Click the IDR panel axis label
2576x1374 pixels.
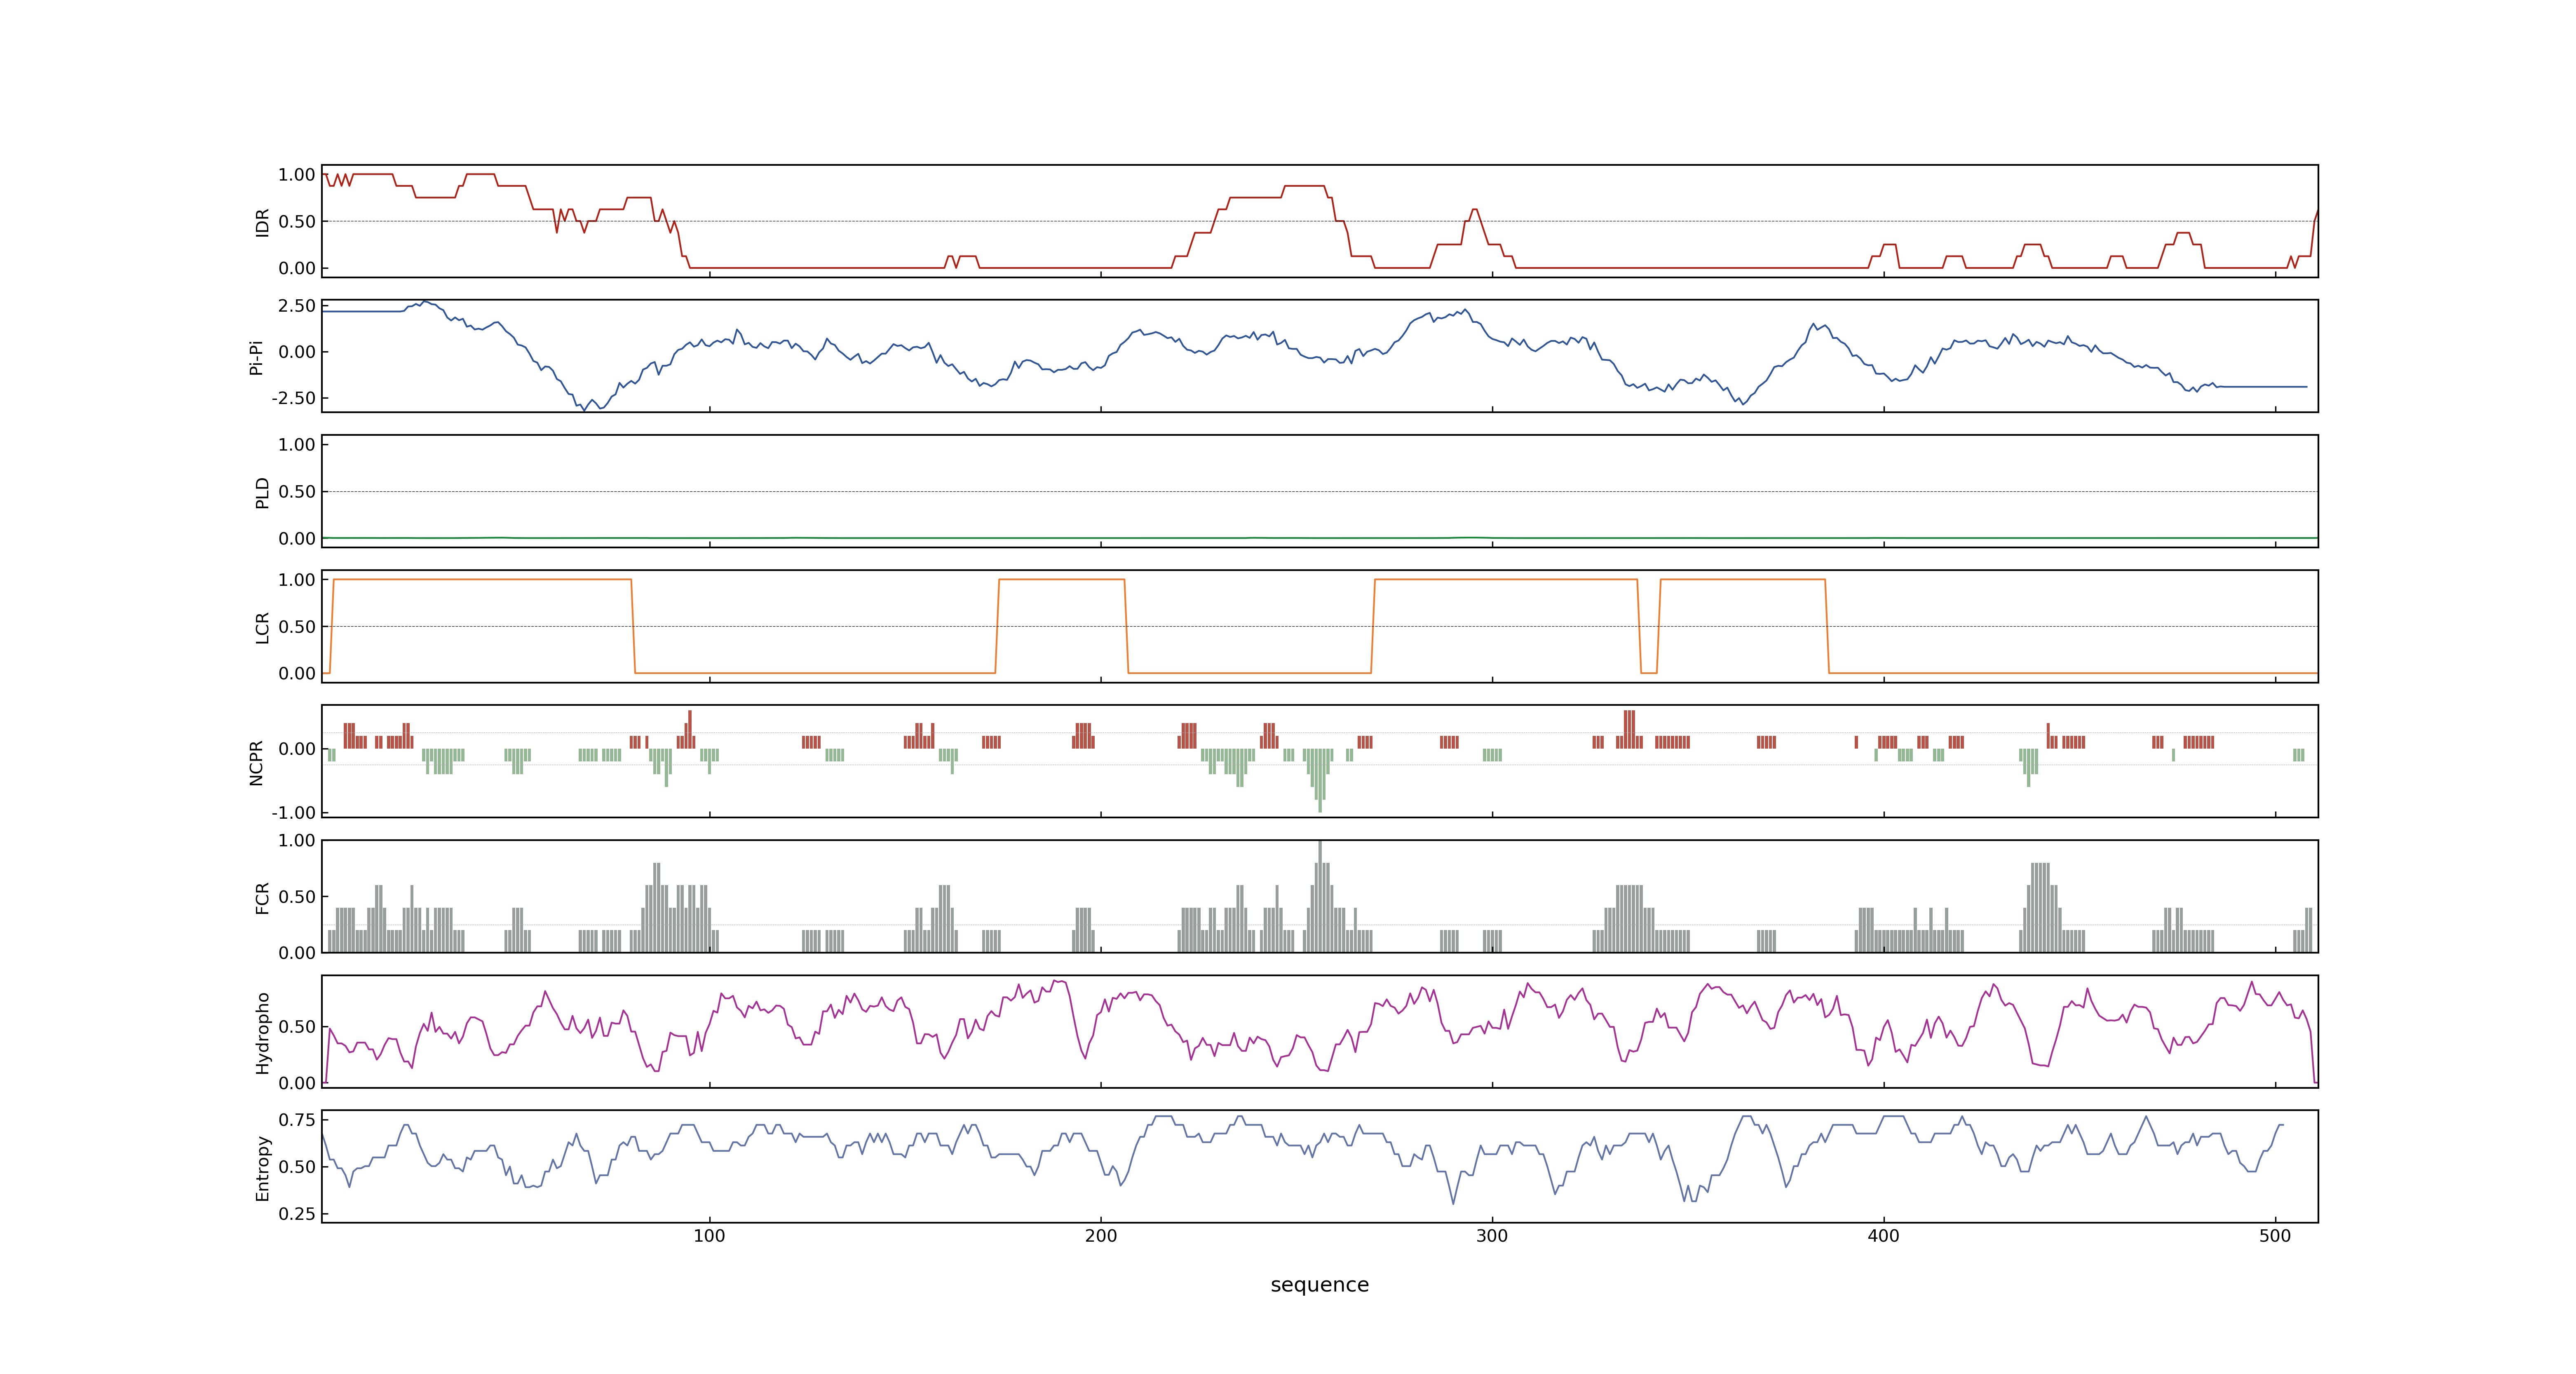pyautogui.click(x=262, y=222)
